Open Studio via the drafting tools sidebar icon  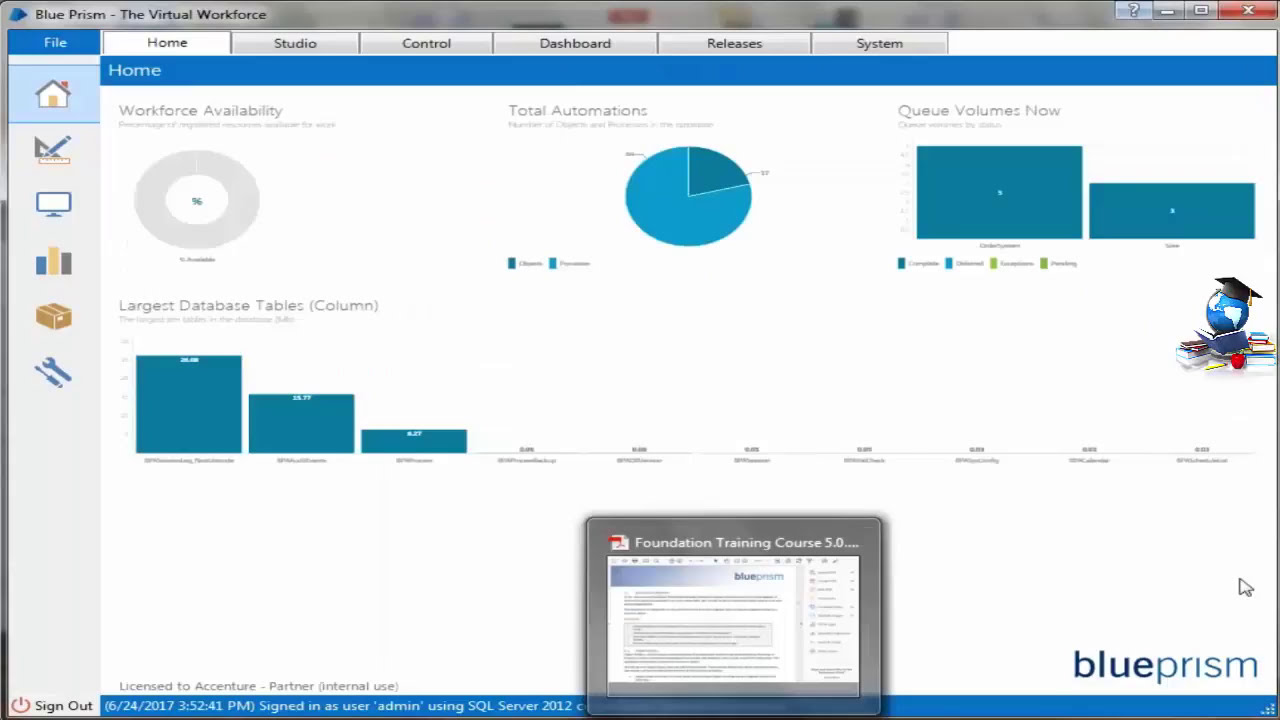tap(53, 150)
